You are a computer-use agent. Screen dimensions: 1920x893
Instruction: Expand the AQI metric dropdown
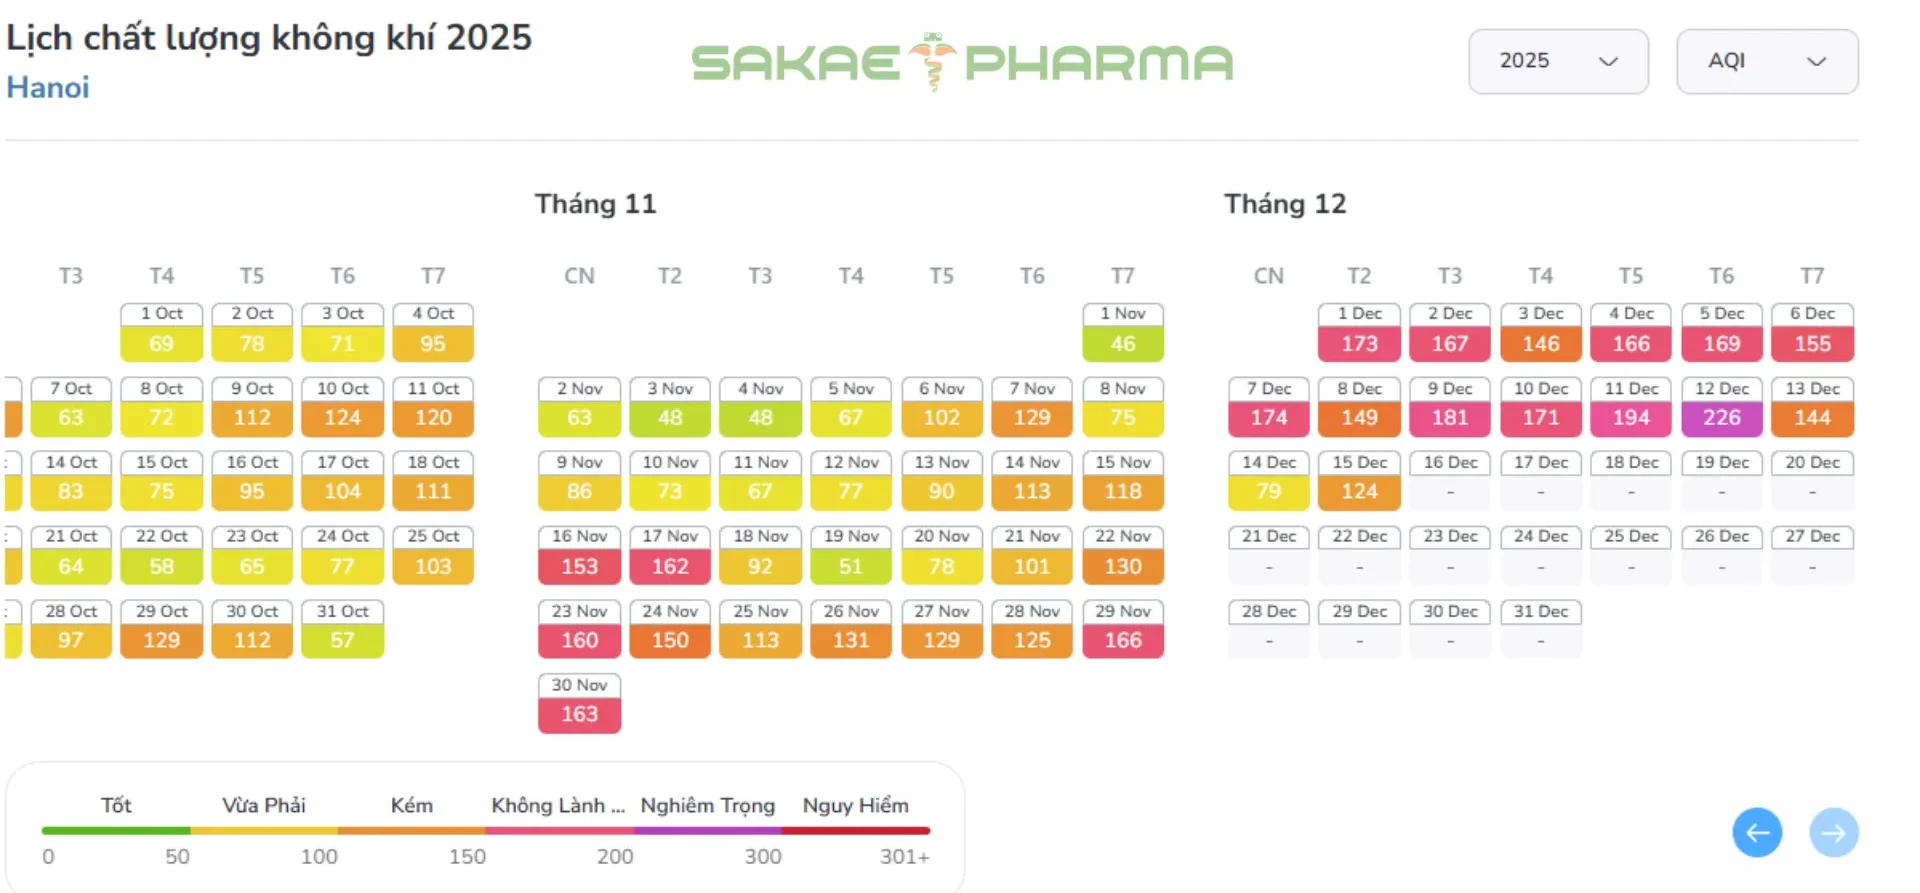pos(1766,61)
